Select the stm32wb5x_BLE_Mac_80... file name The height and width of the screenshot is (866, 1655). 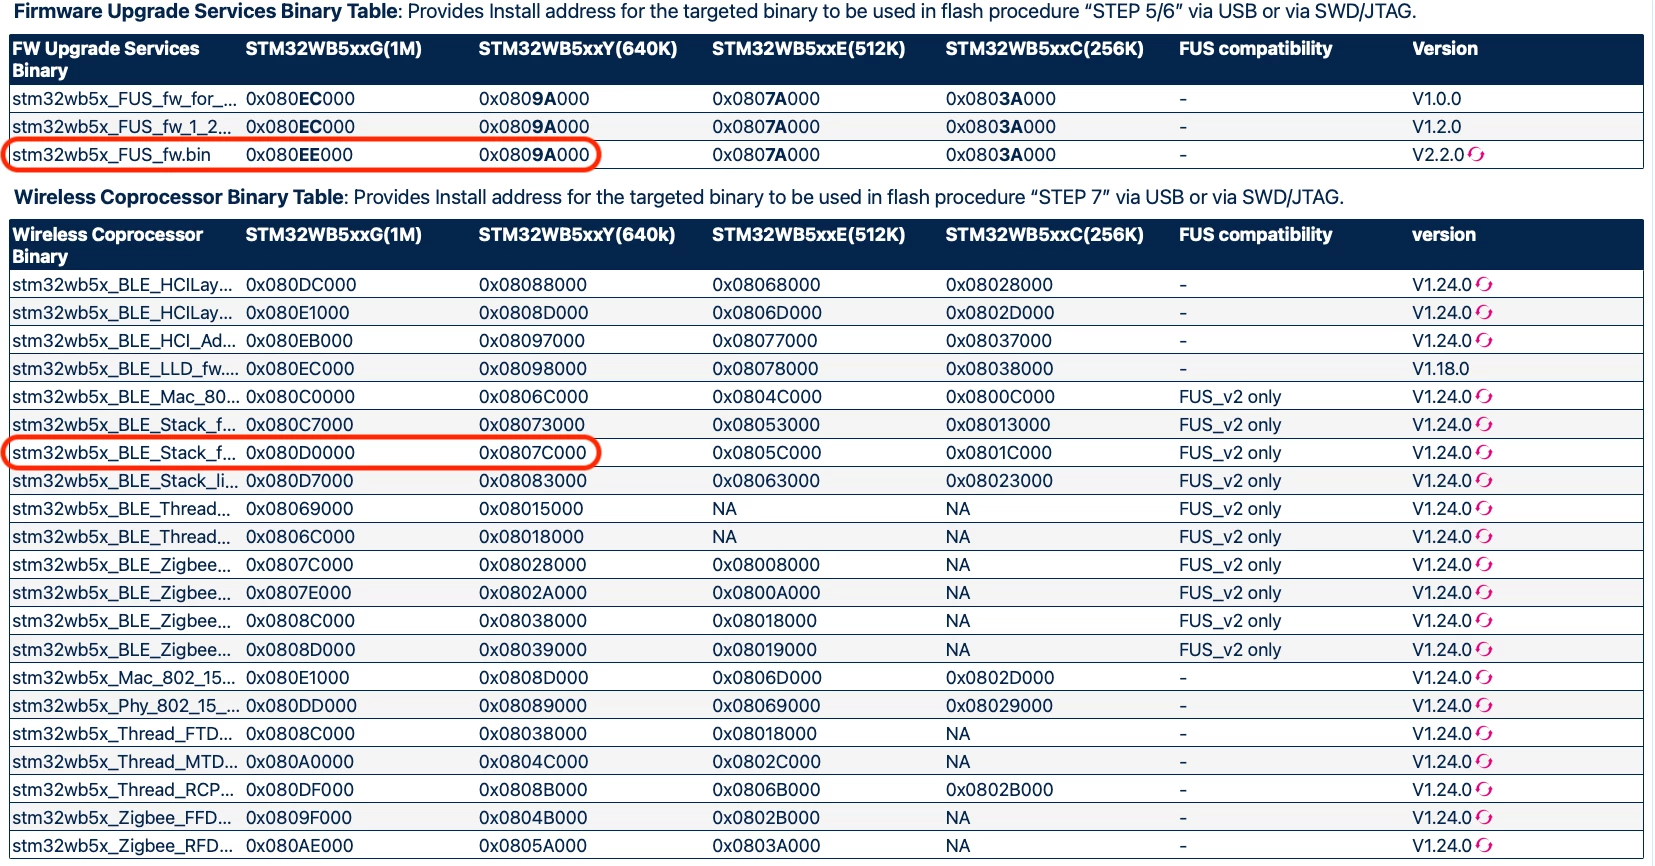[x=124, y=396]
